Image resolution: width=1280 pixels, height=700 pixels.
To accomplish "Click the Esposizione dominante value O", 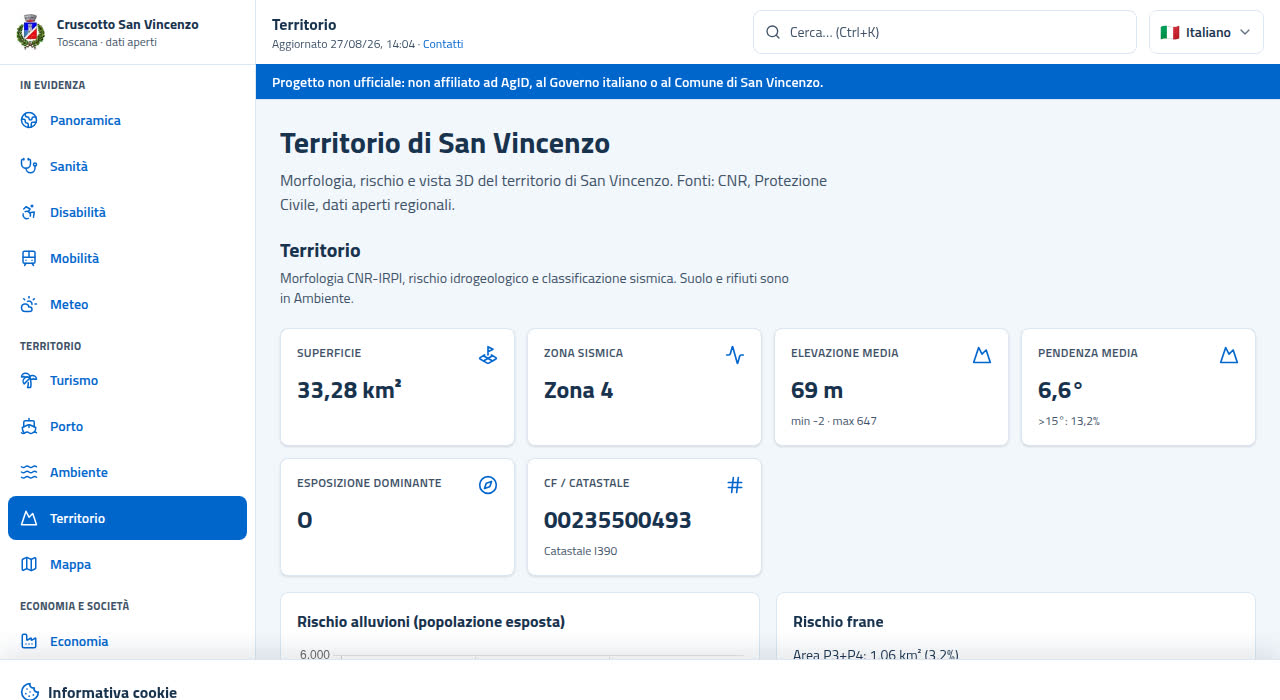I will [x=305, y=520].
